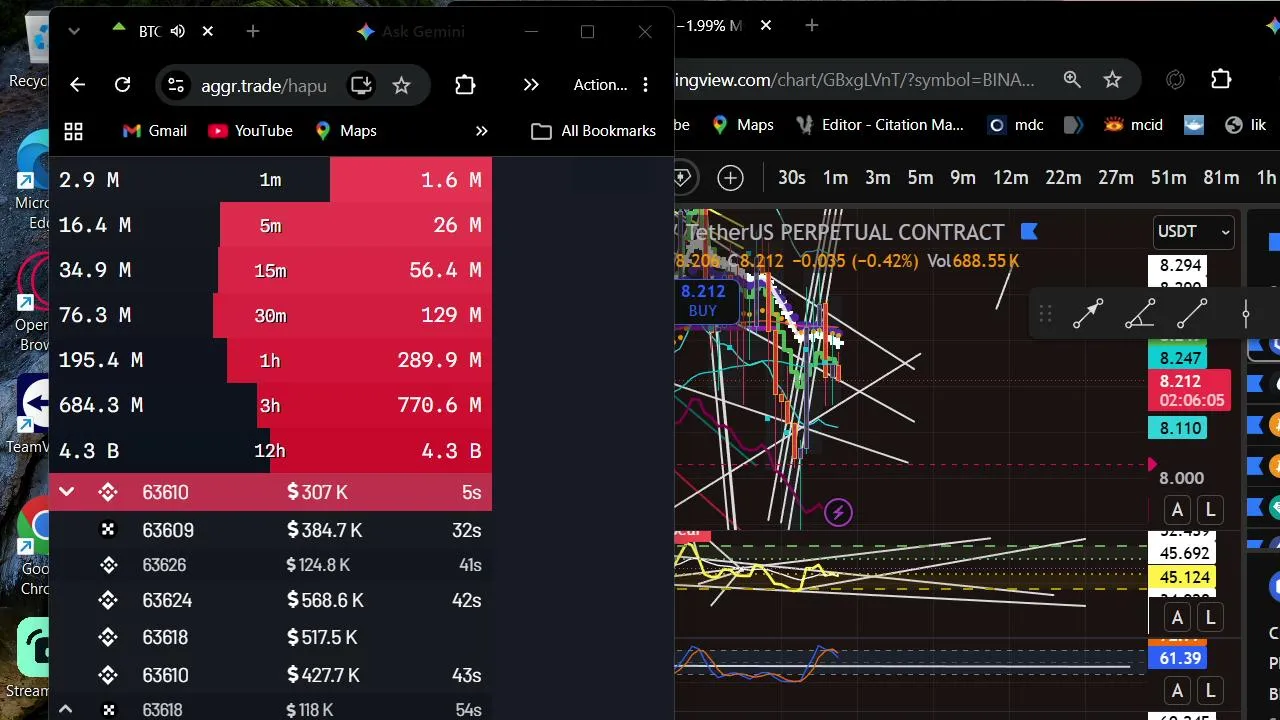Switch chart to 51m interval

[1168, 178]
